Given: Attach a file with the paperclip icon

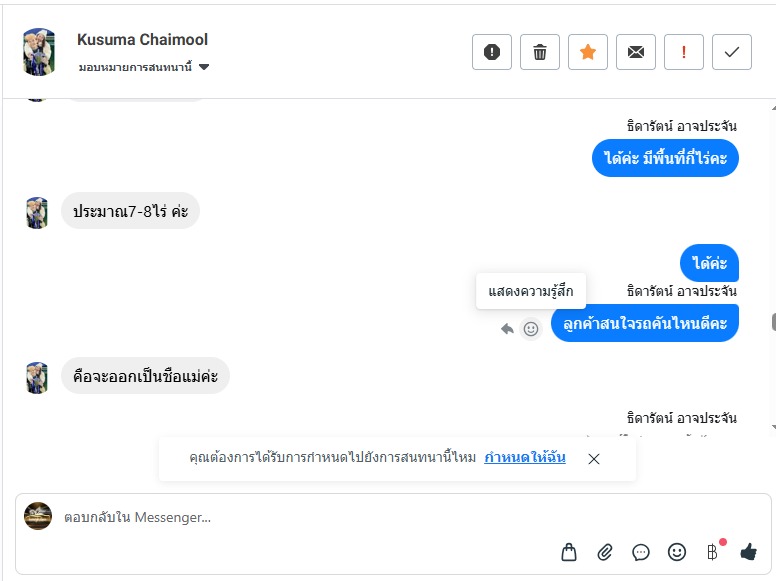Looking at the screenshot, I should 605,551.
